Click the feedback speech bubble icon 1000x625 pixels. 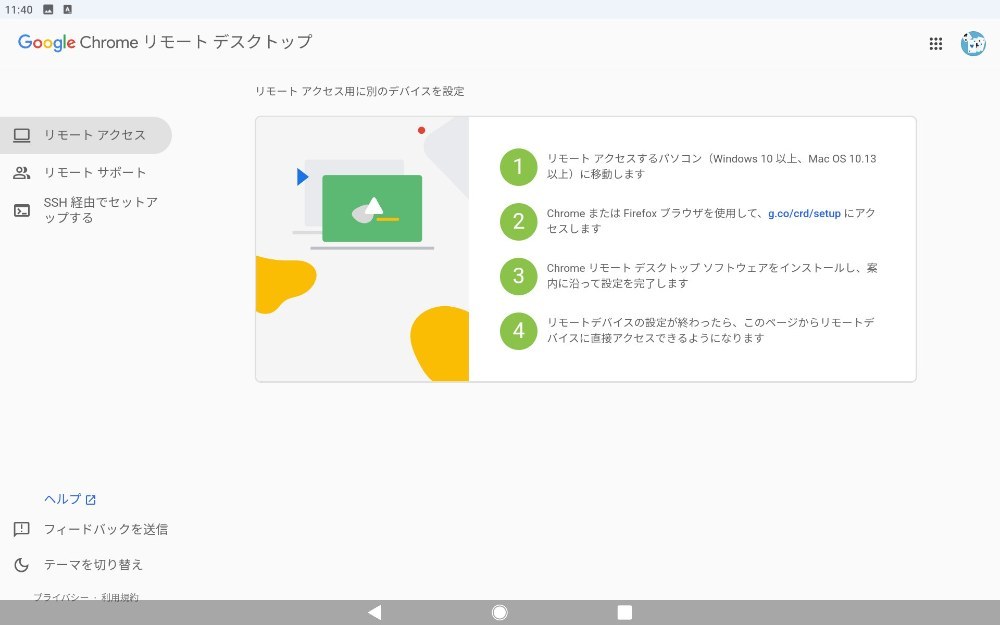pyautogui.click(x=22, y=529)
